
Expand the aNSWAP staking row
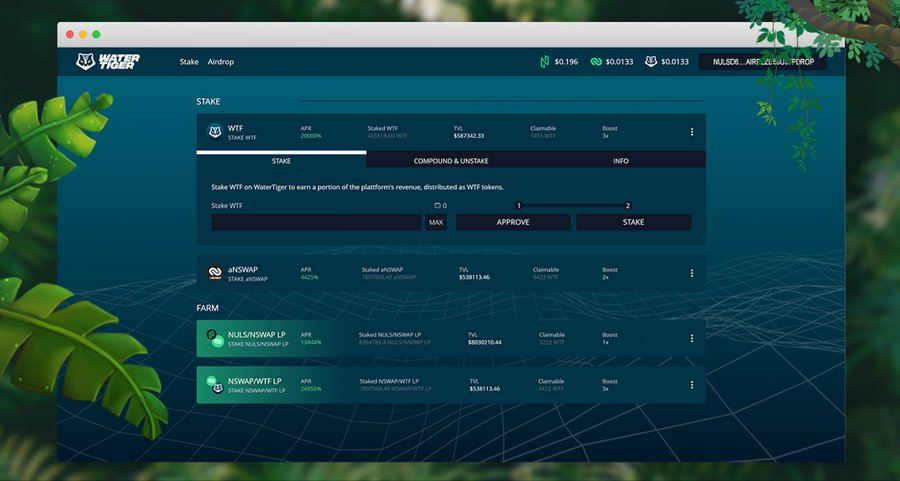[451, 273]
